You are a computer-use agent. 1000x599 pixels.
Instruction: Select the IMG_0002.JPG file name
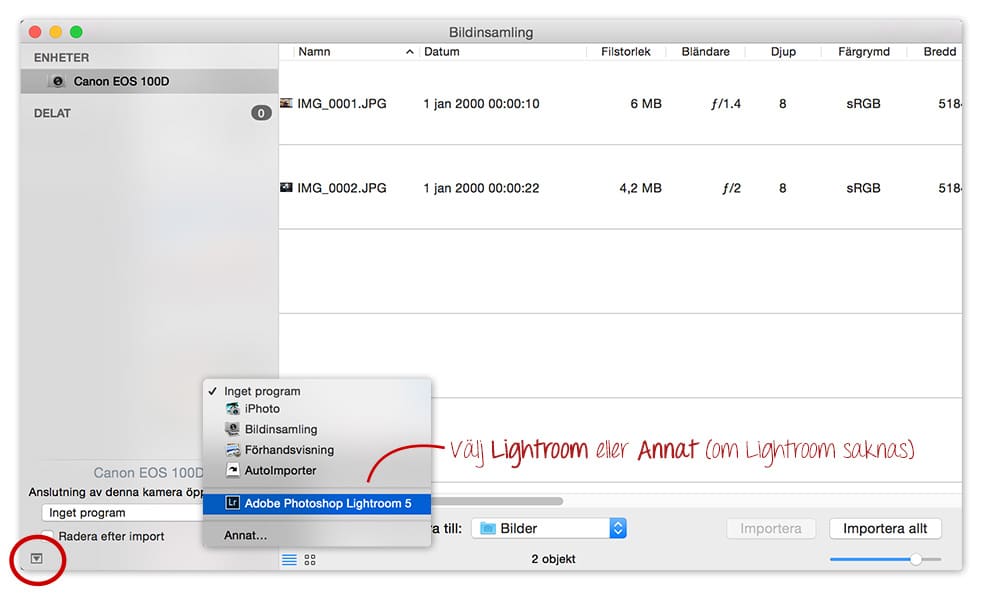(x=342, y=188)
